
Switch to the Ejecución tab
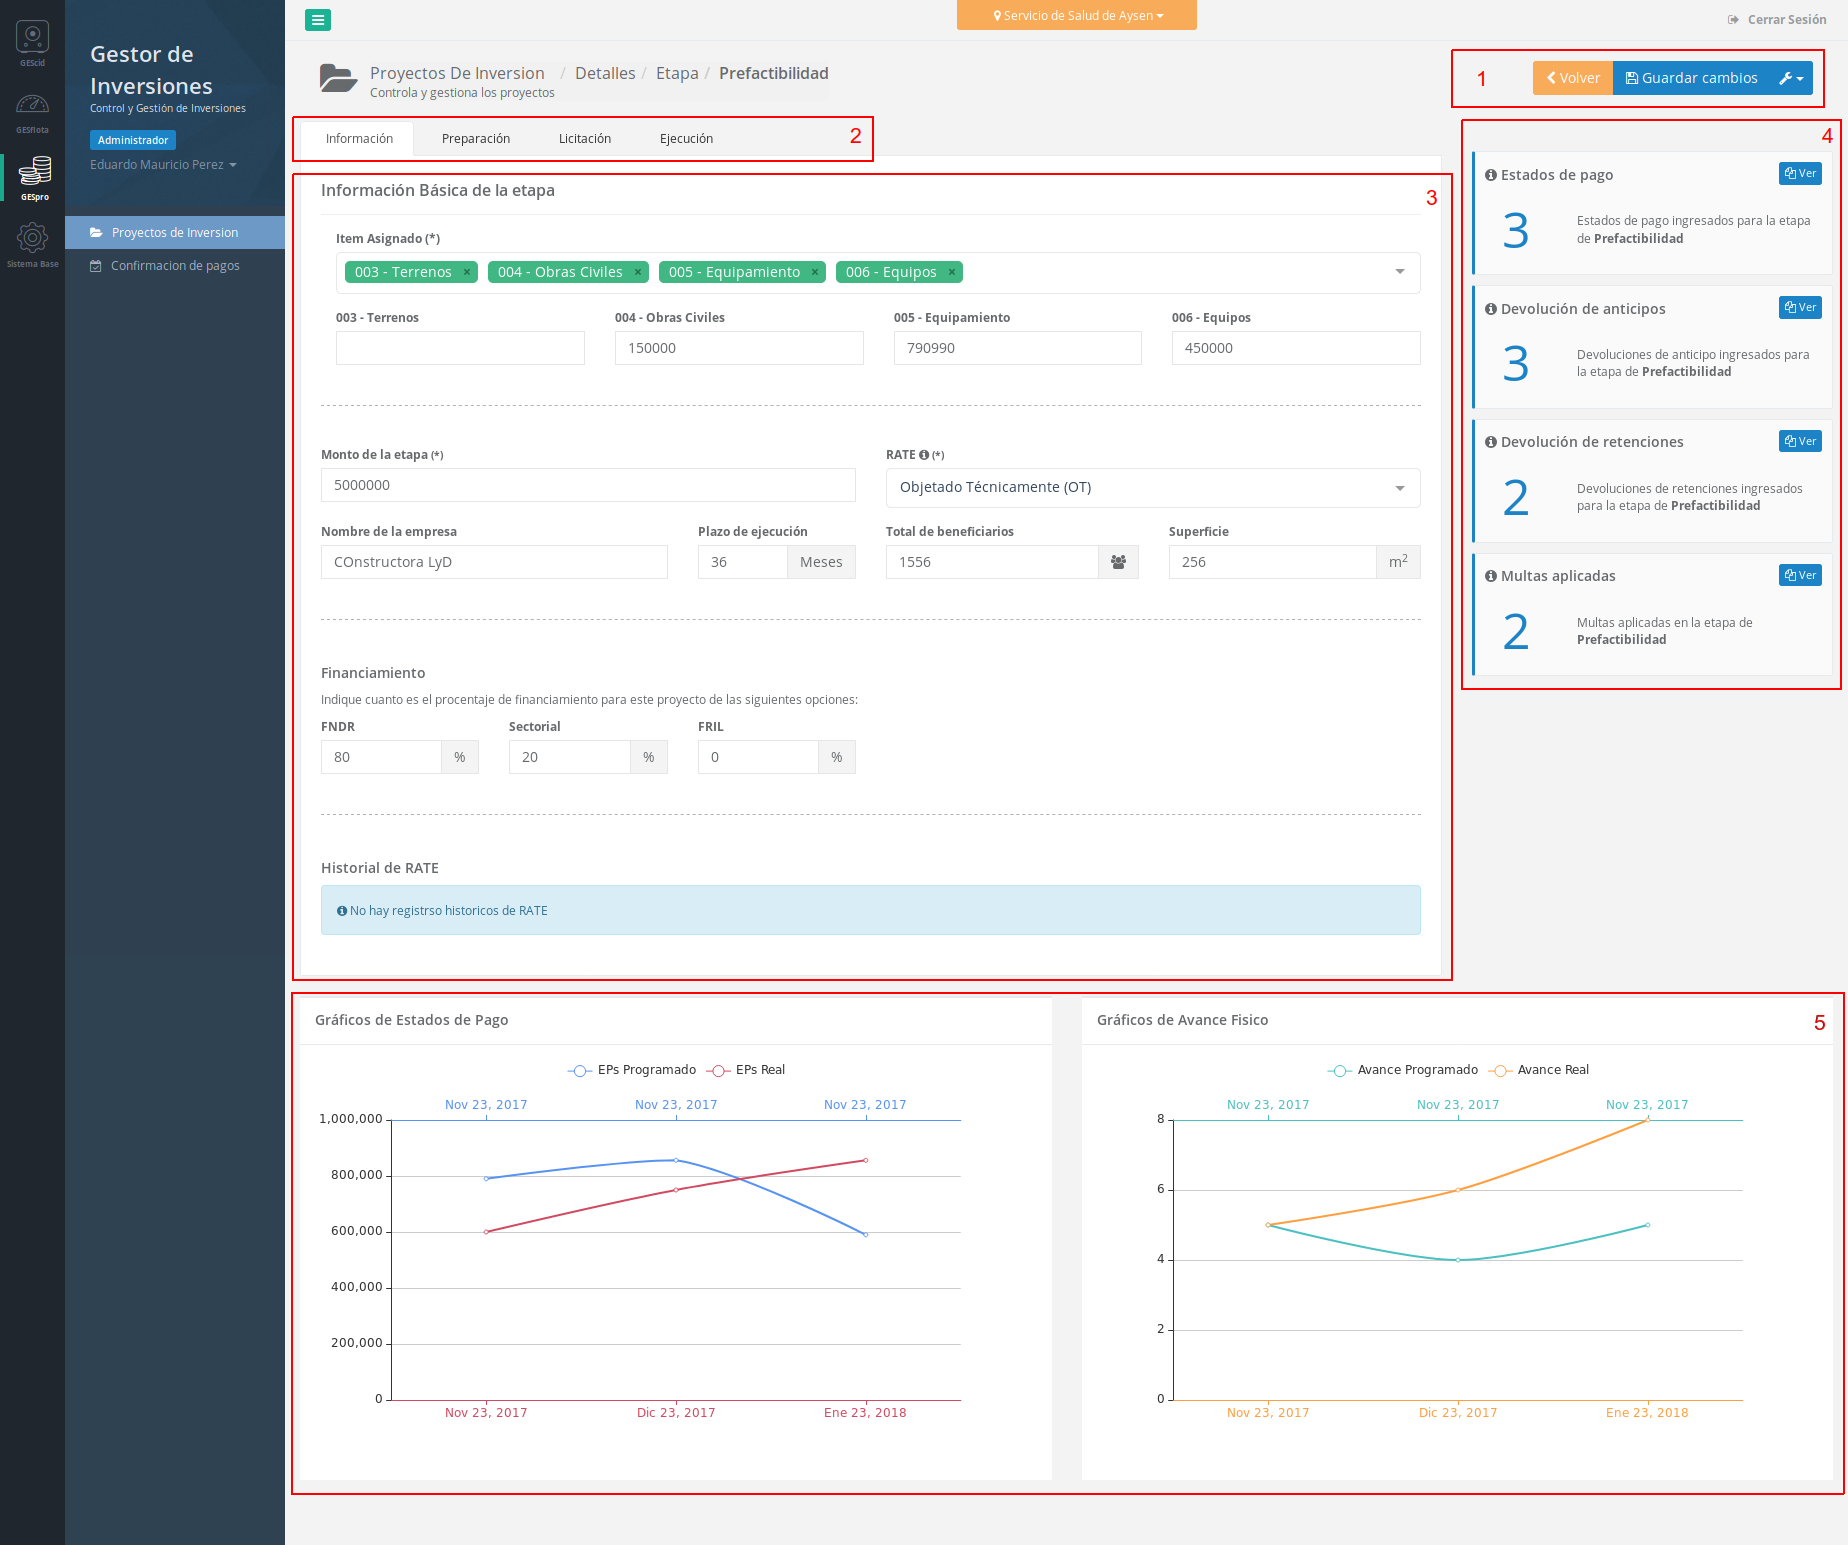(x=686, y=139)
